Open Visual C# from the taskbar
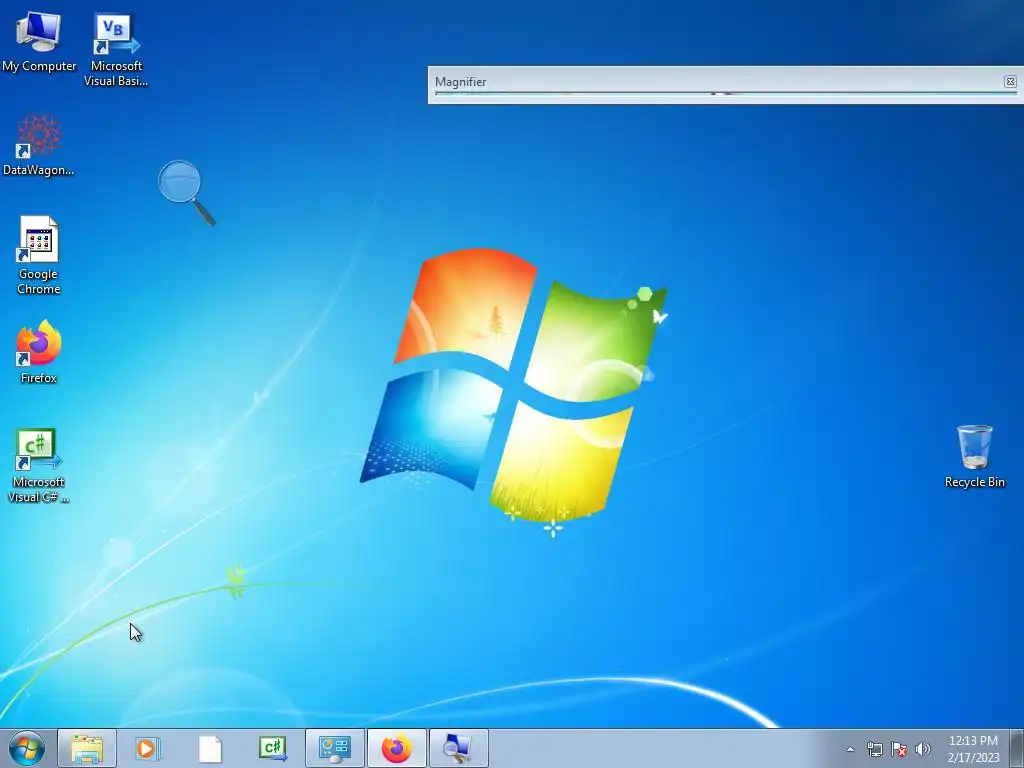This screenshot has width=1024, height=768. click(x=272, y=748)
